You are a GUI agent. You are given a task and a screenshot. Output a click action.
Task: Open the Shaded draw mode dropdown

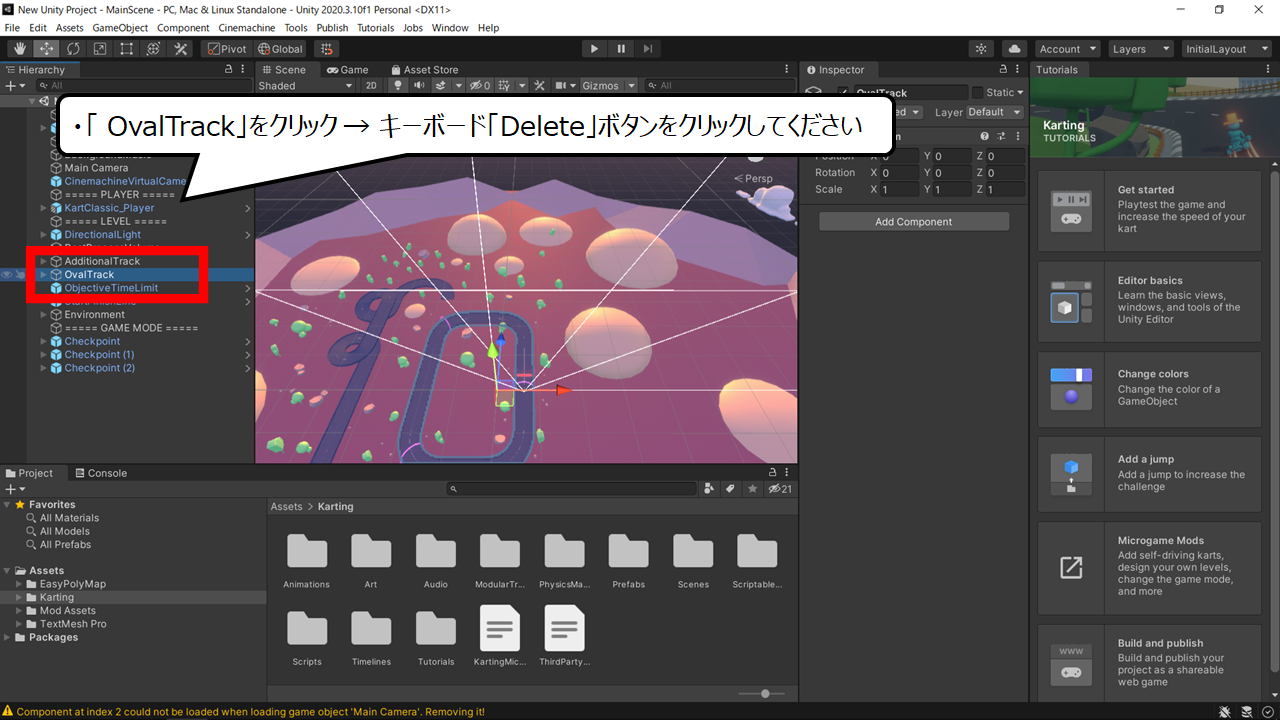click(306, 86)
